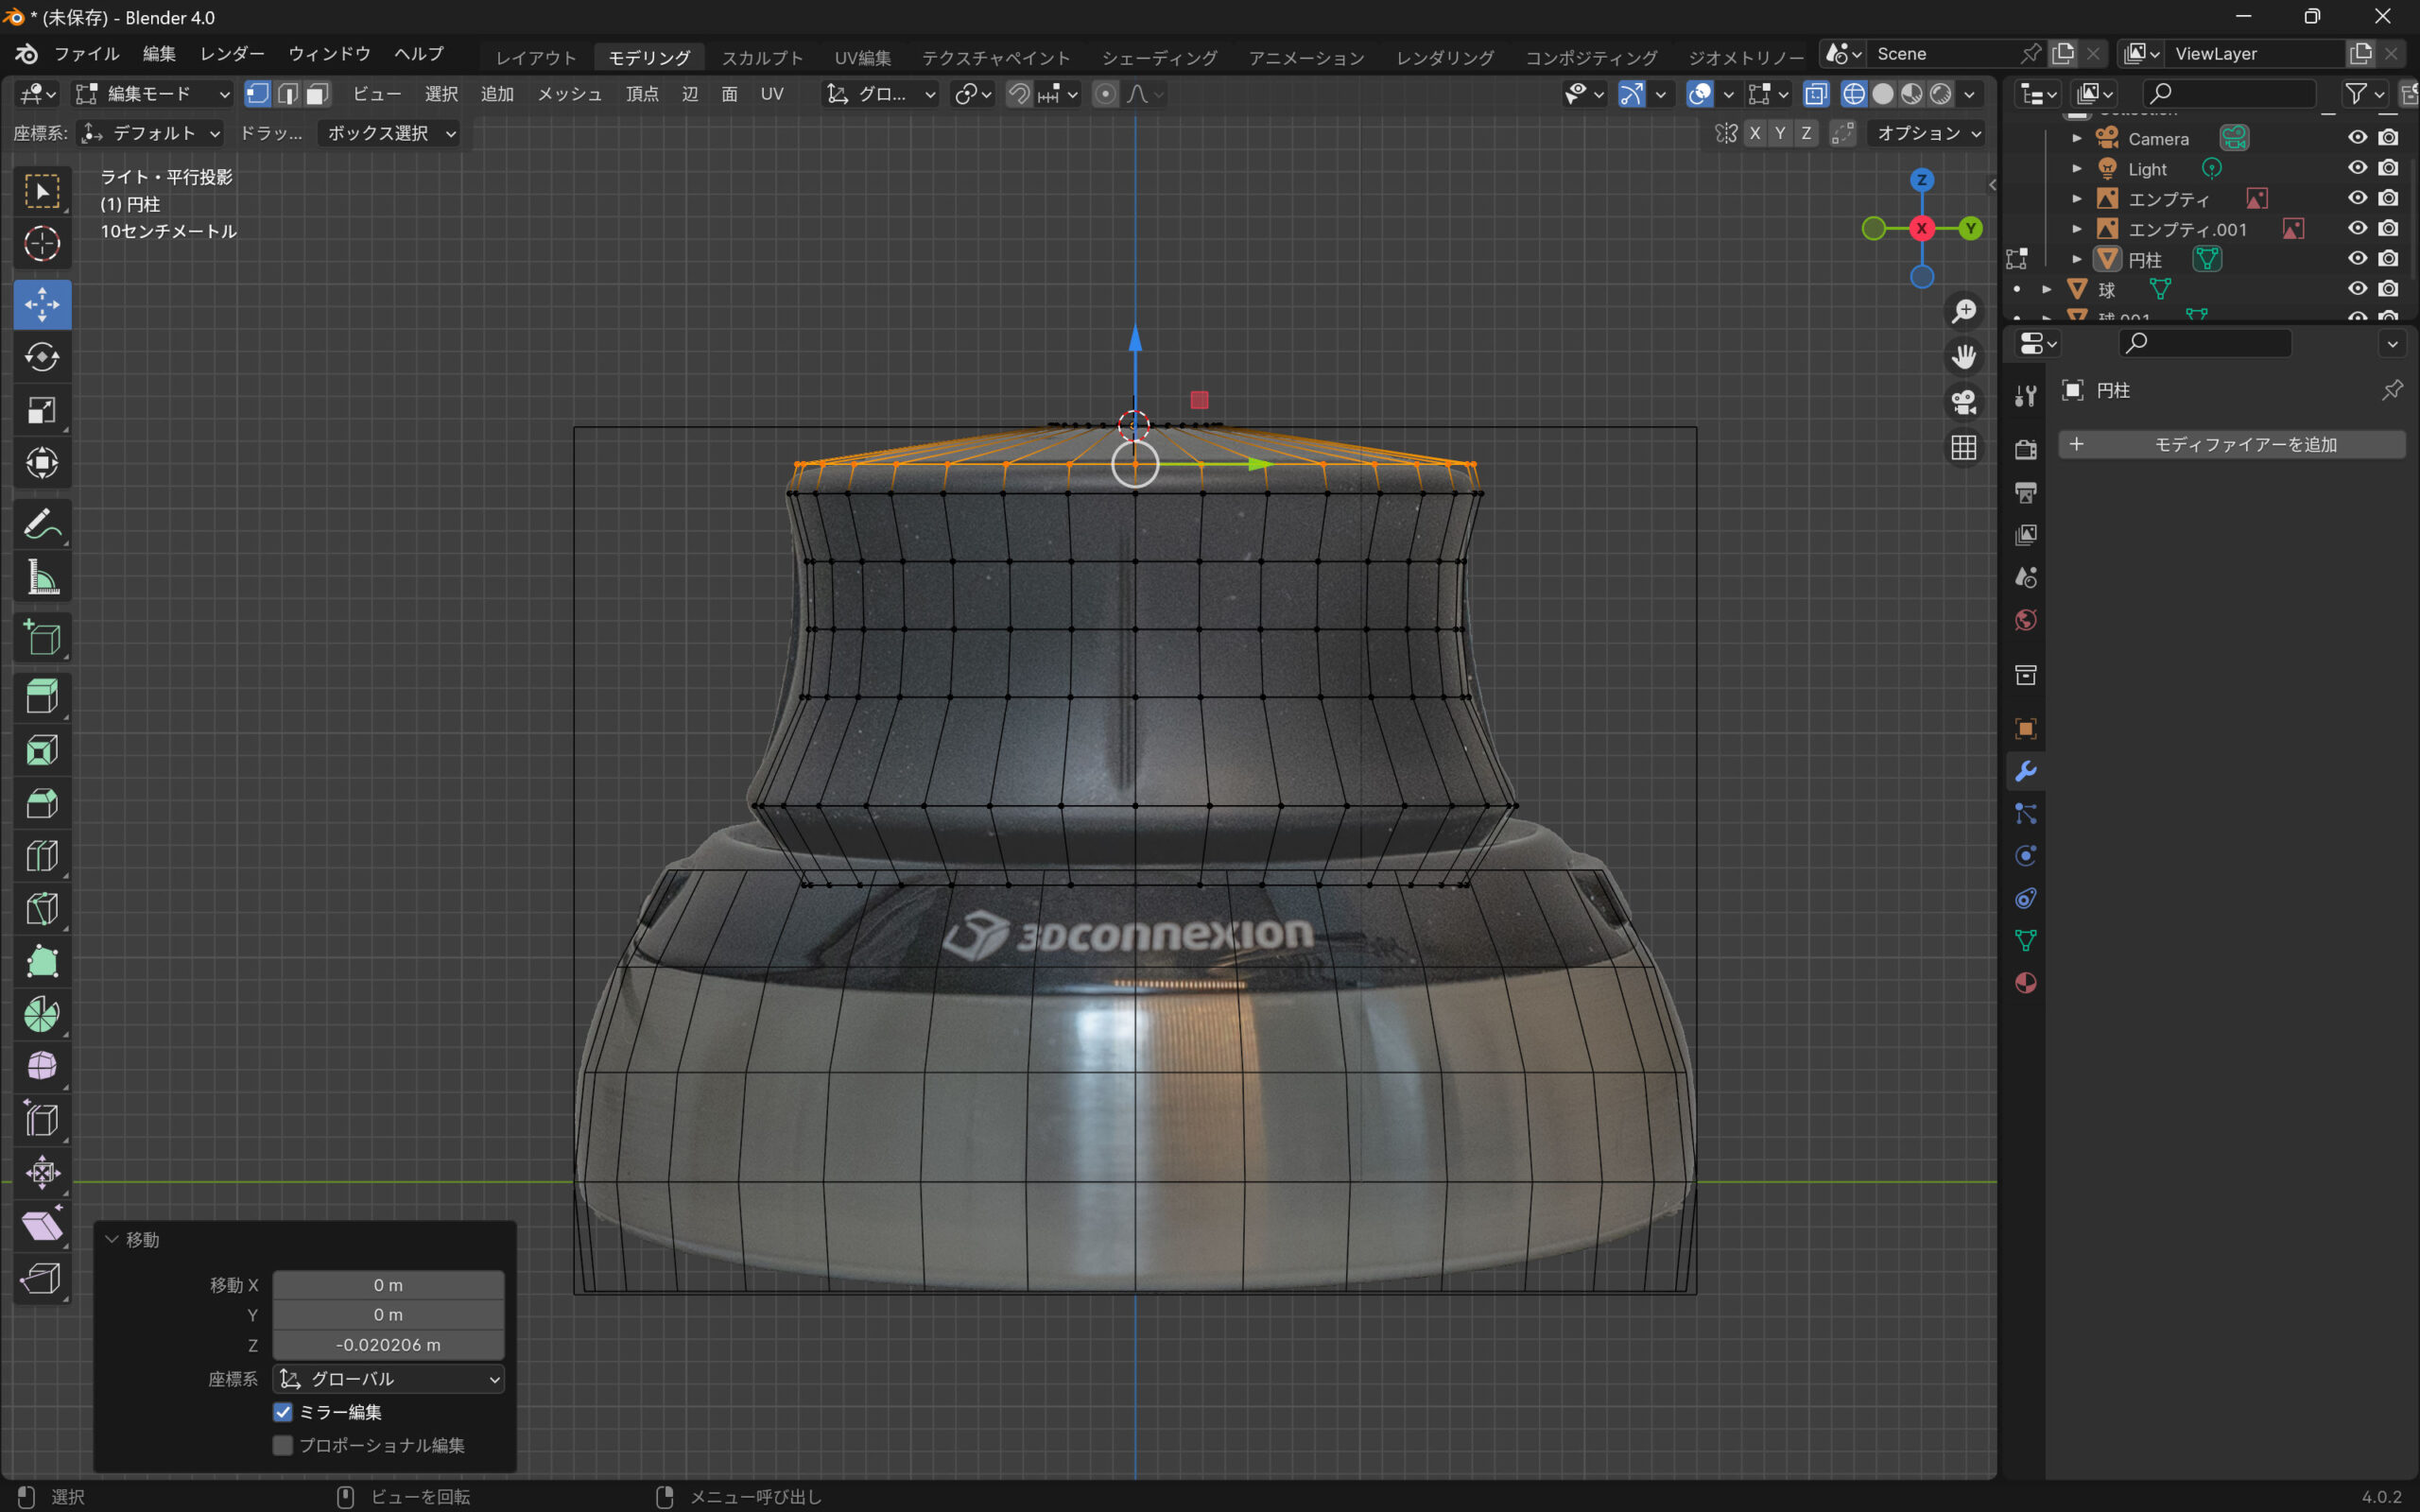Screen dimensions: 2420x1512
Task: Click モディファイアーを追加 button
Action: pos(2231,444)
